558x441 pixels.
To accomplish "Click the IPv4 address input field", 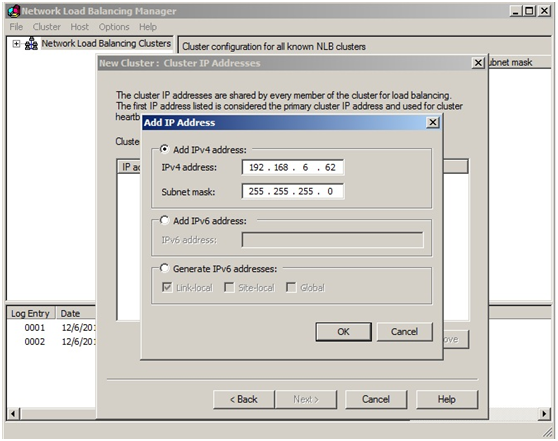I will 293,167.
